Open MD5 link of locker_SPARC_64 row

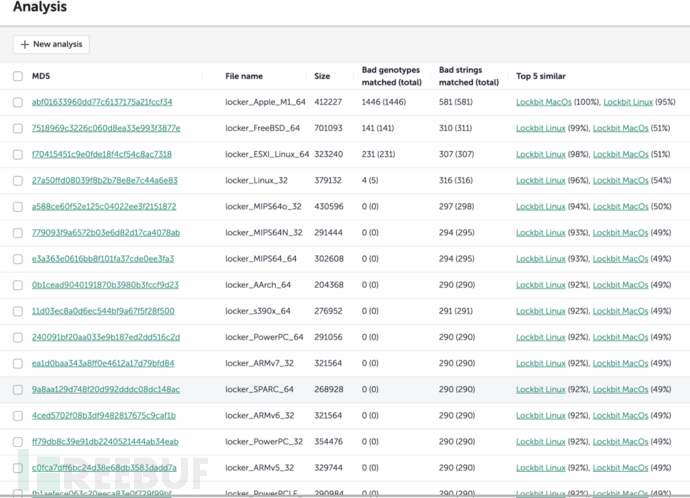click(106, 389)
